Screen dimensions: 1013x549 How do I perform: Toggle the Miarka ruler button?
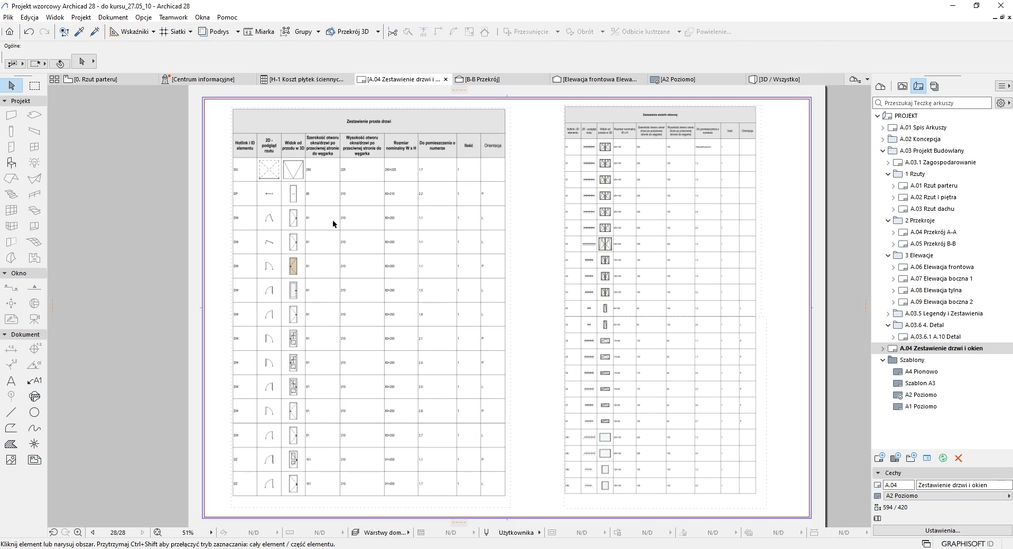(x=260, y=32)
